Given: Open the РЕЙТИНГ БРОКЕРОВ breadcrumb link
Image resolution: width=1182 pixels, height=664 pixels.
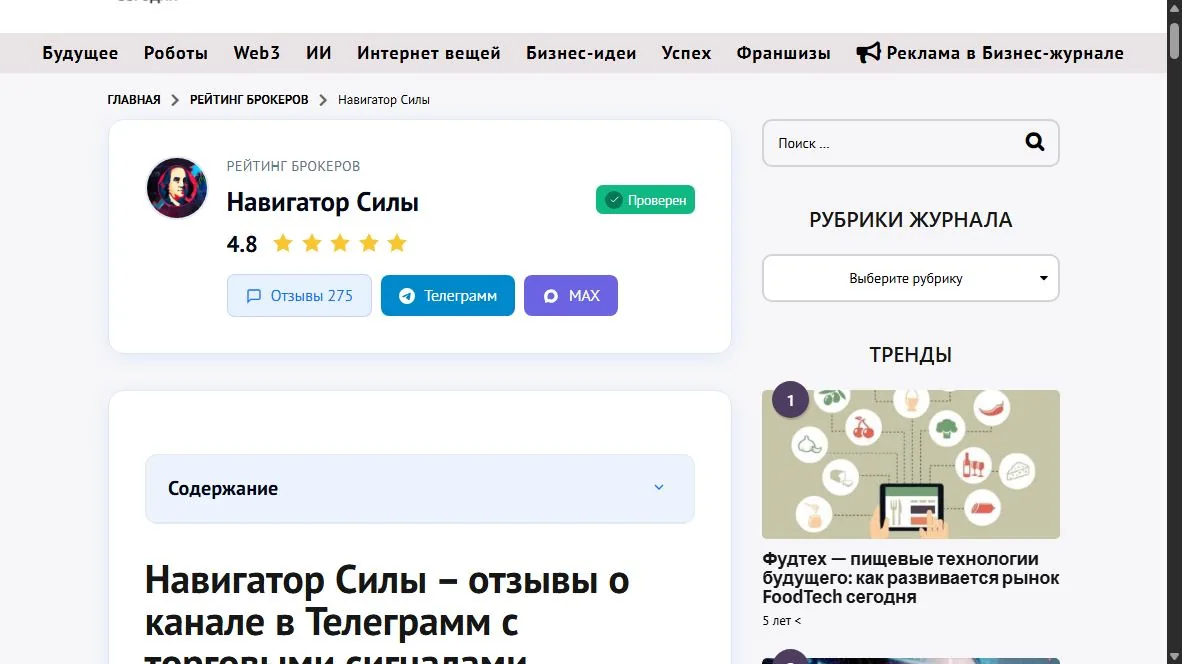Looking at the screenshot, I should 249,99.
